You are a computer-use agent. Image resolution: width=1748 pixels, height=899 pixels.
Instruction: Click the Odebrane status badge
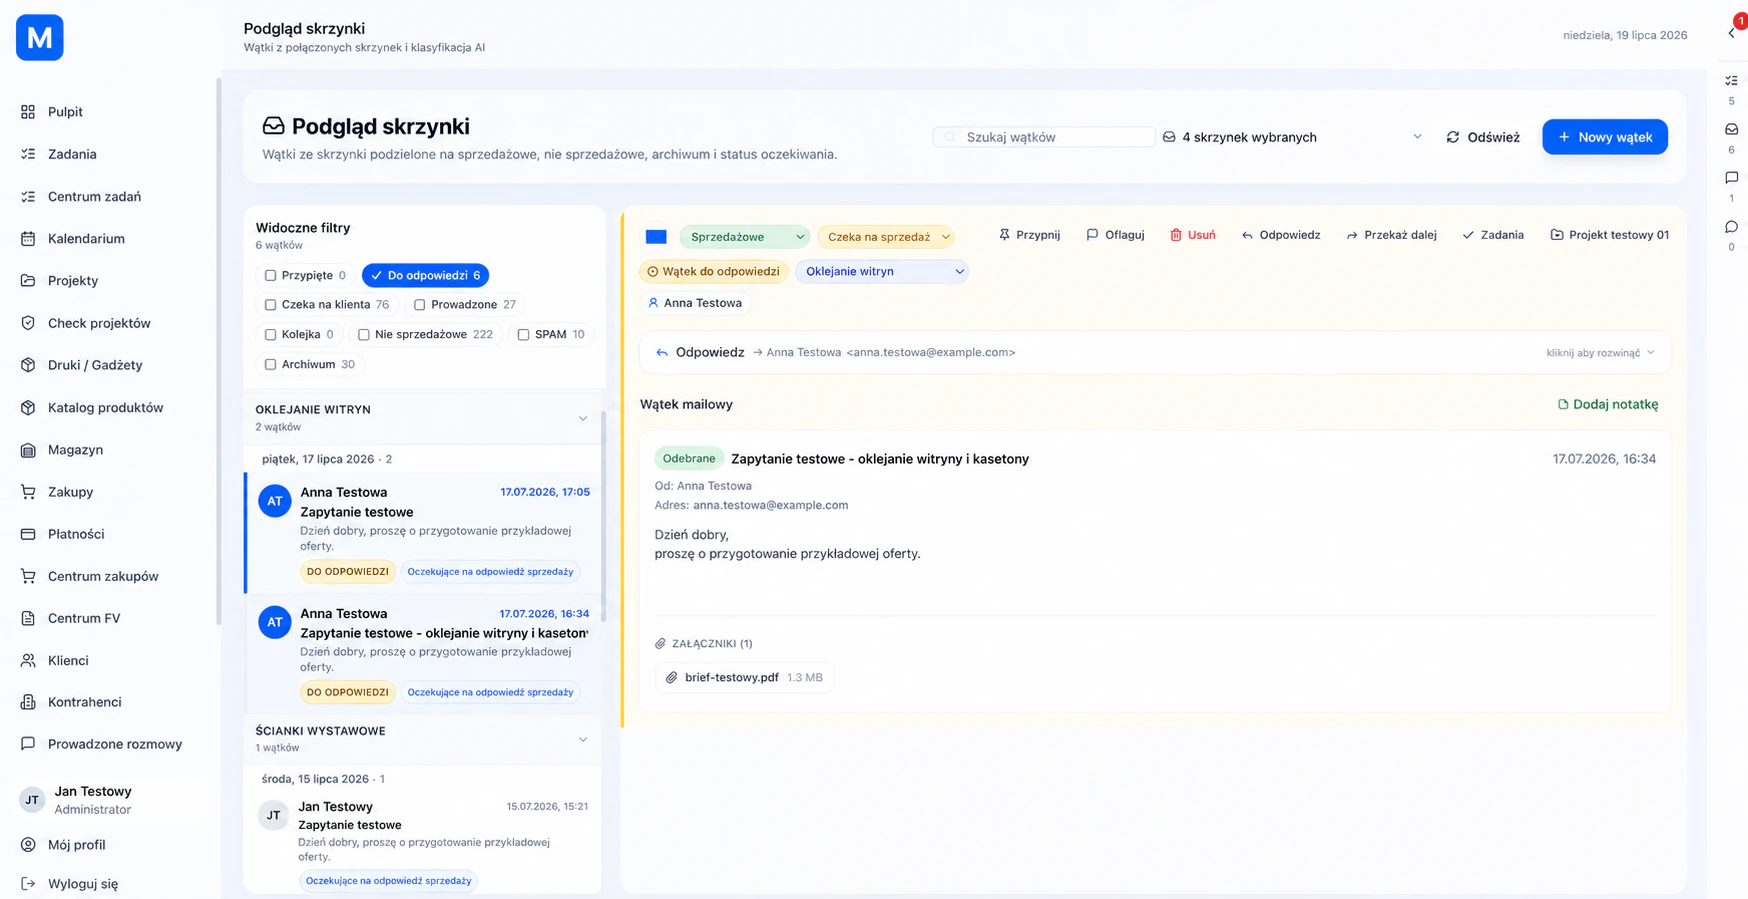[689, 459]
